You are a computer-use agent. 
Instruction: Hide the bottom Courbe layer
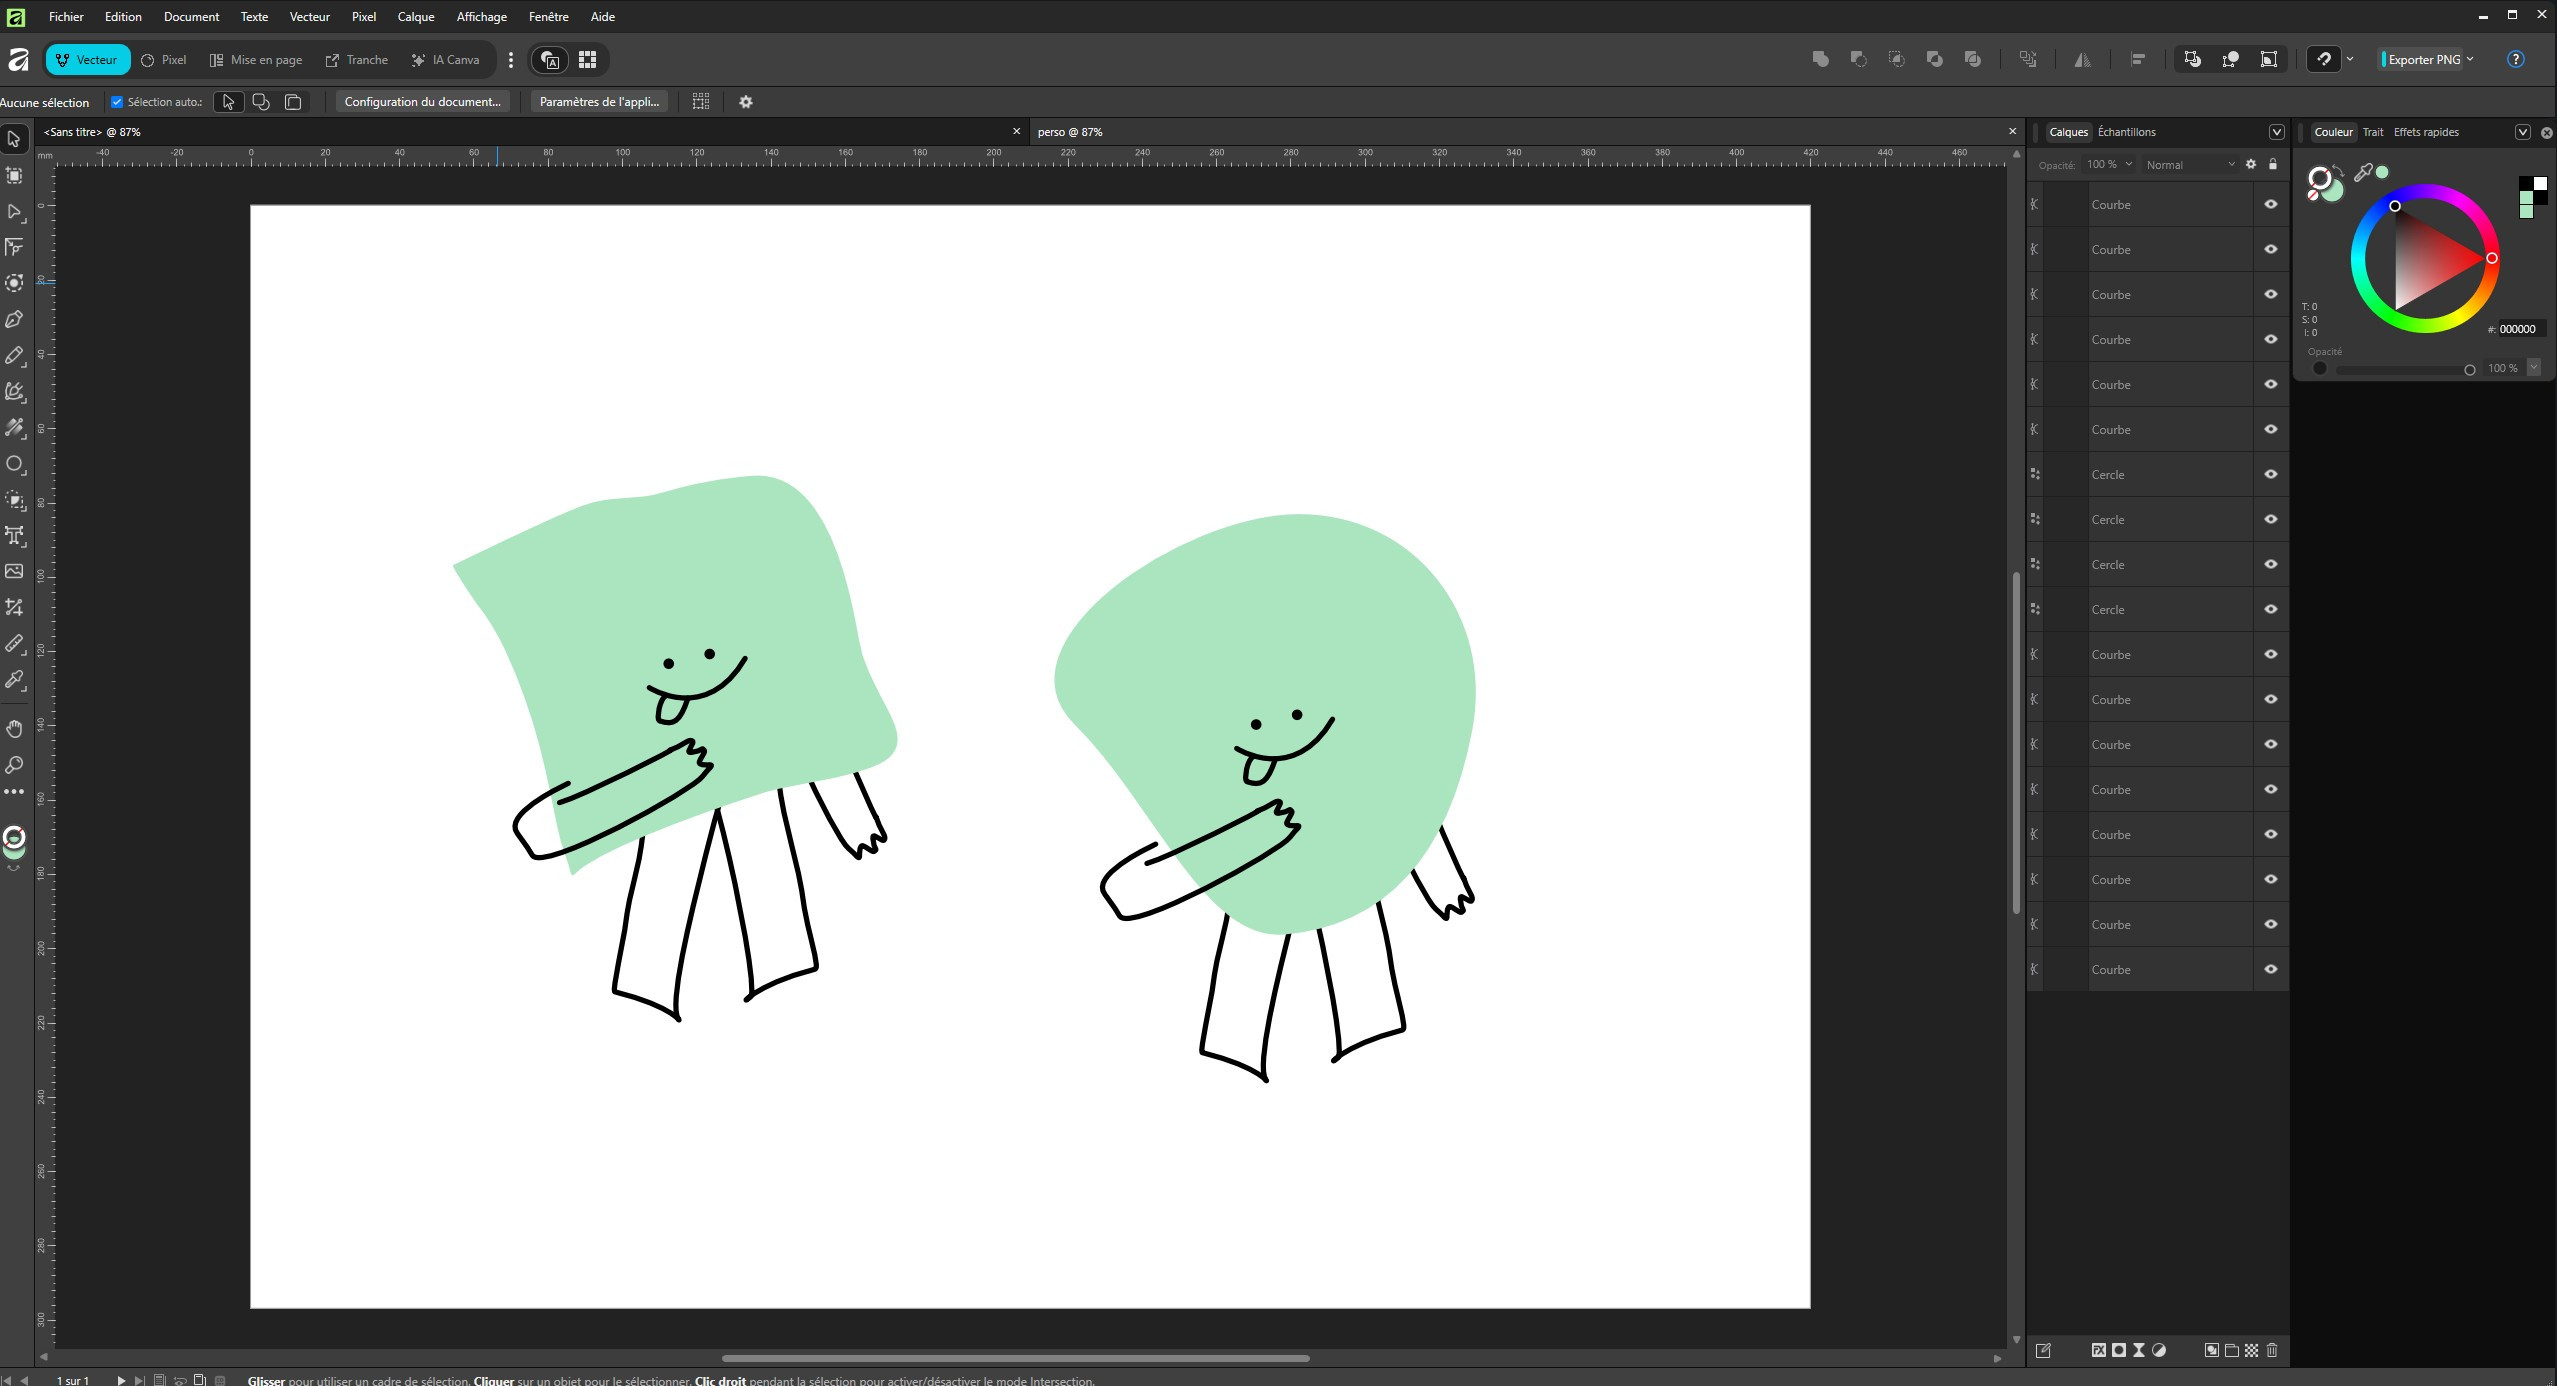[2271, 969]
